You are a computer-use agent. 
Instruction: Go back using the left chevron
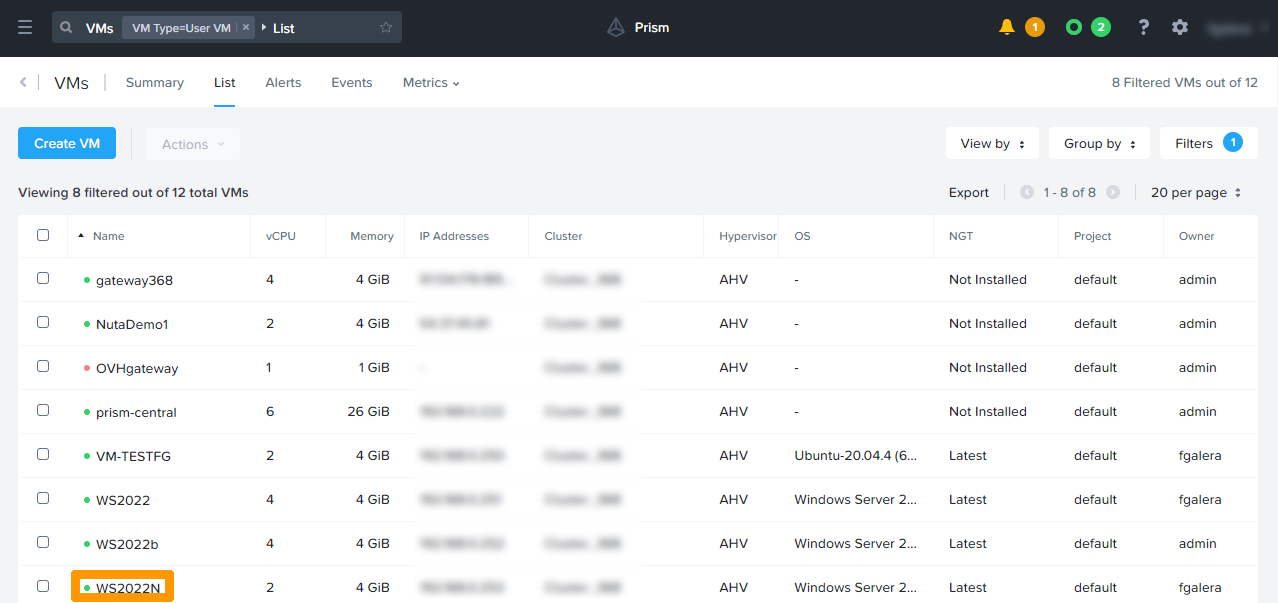[x=23, y=82]
